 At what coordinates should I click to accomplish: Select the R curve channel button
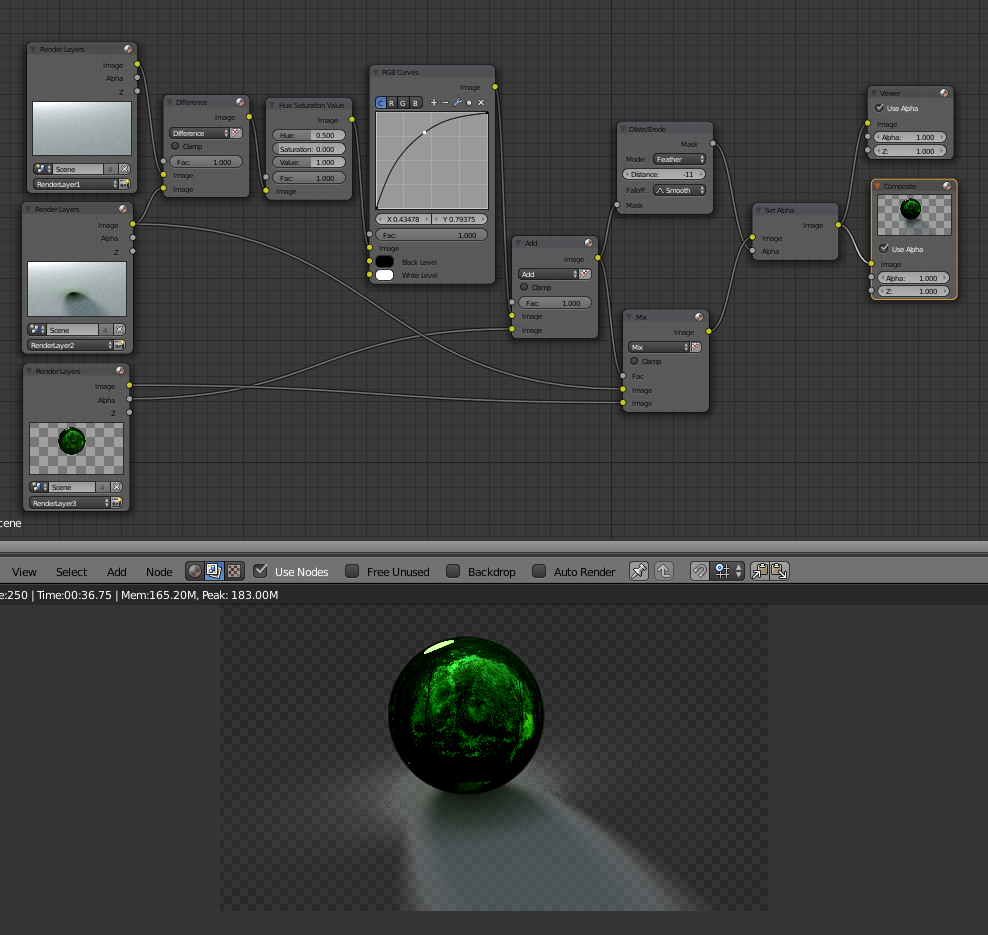click(392, 103)
